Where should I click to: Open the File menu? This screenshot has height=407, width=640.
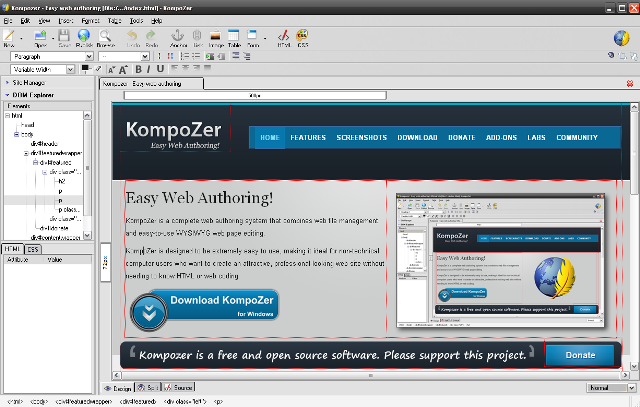(8, 20)
